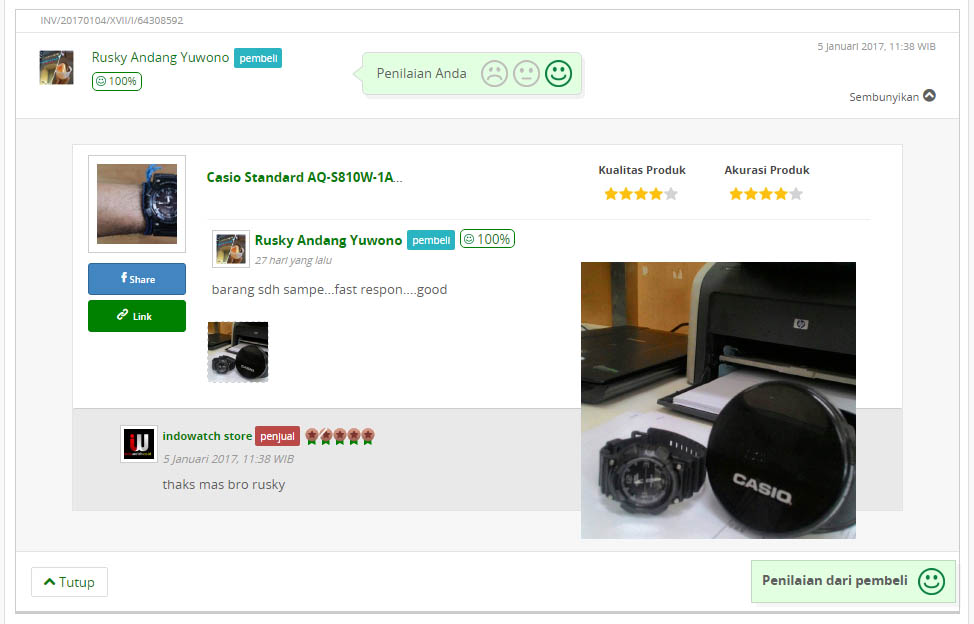The height and width of the screenshot is (624, 974).
Task: Click the green Link button
Action: (137, 316)
